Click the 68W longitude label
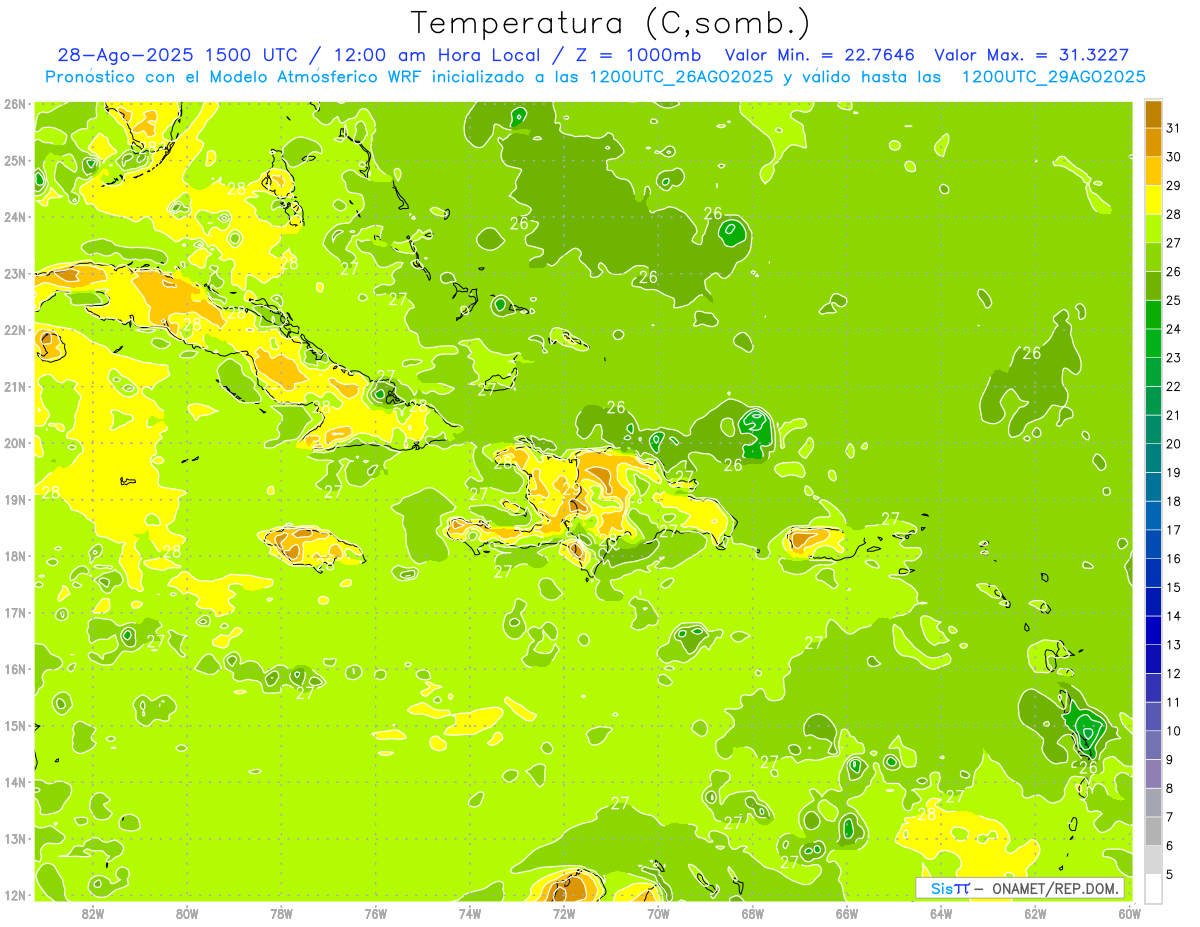The width and height of the screenshot is (1200, 927). 753,913
